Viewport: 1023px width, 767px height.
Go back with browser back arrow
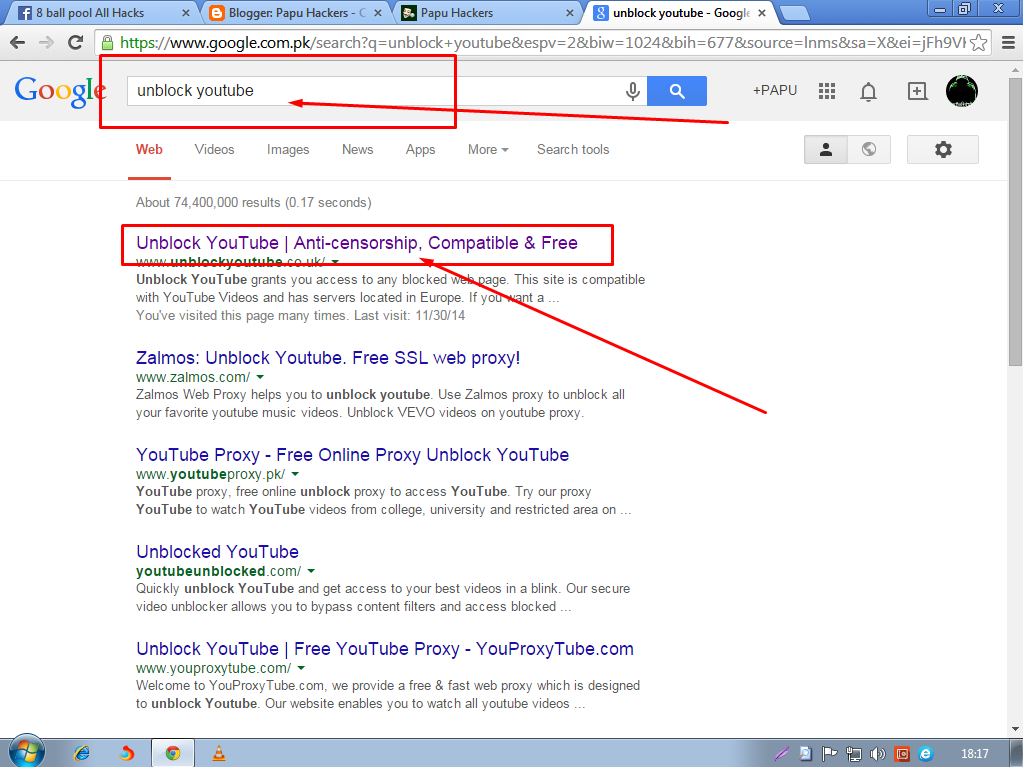coord(18,43)
